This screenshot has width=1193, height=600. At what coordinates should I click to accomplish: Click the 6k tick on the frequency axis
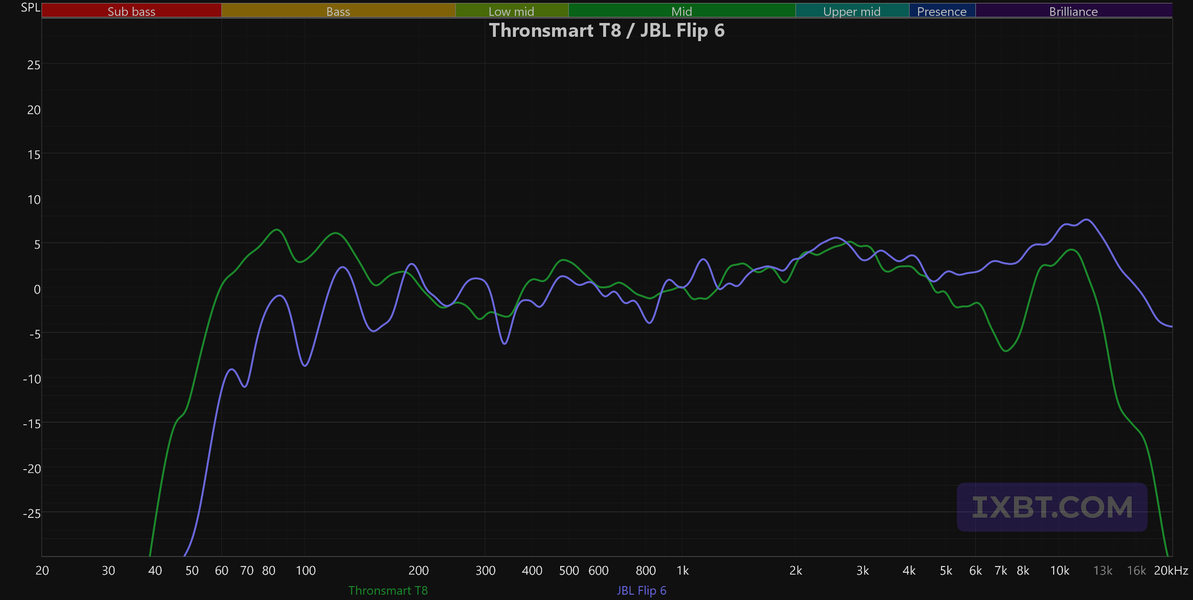(x=975, y=570)
